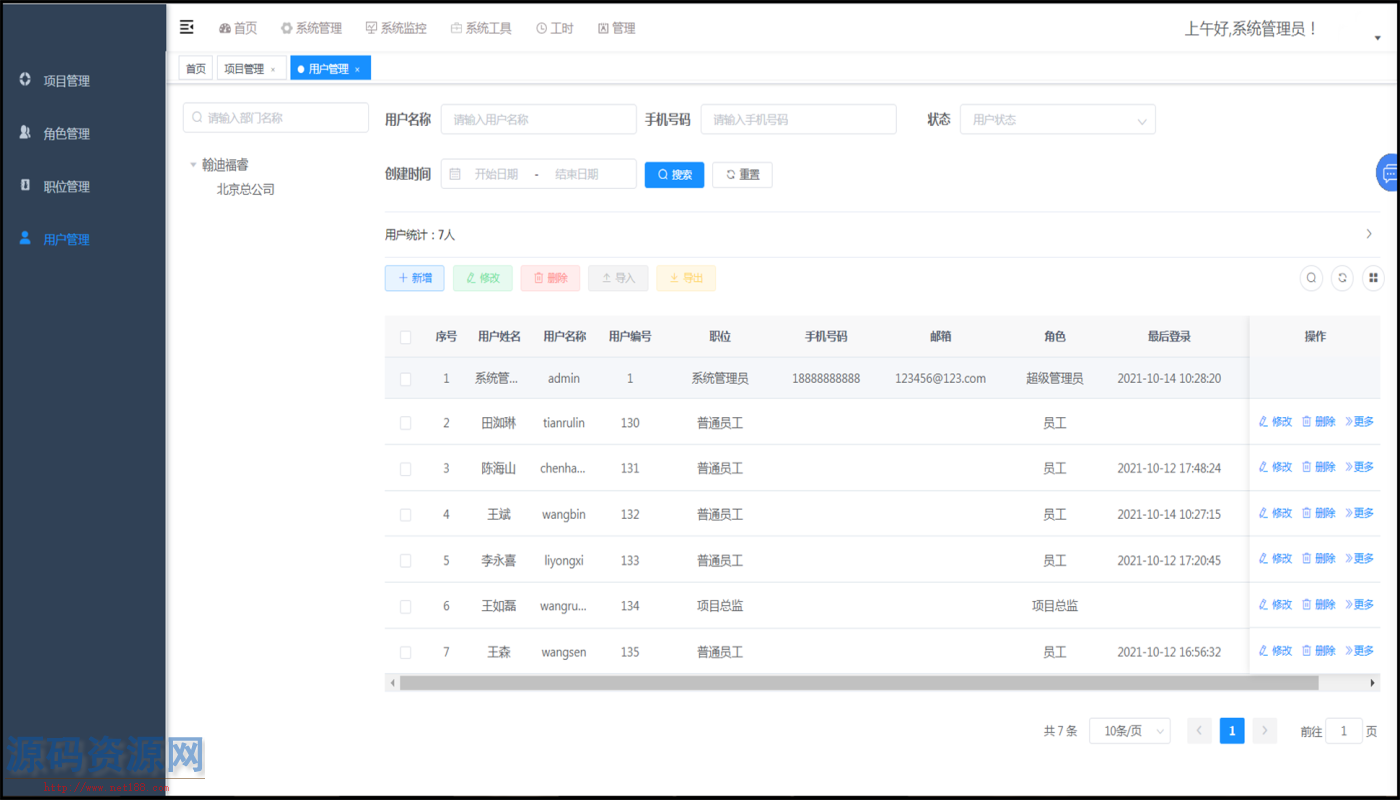
Task: Close the 用户管理 tab
Action: click(x=357, y=70)
